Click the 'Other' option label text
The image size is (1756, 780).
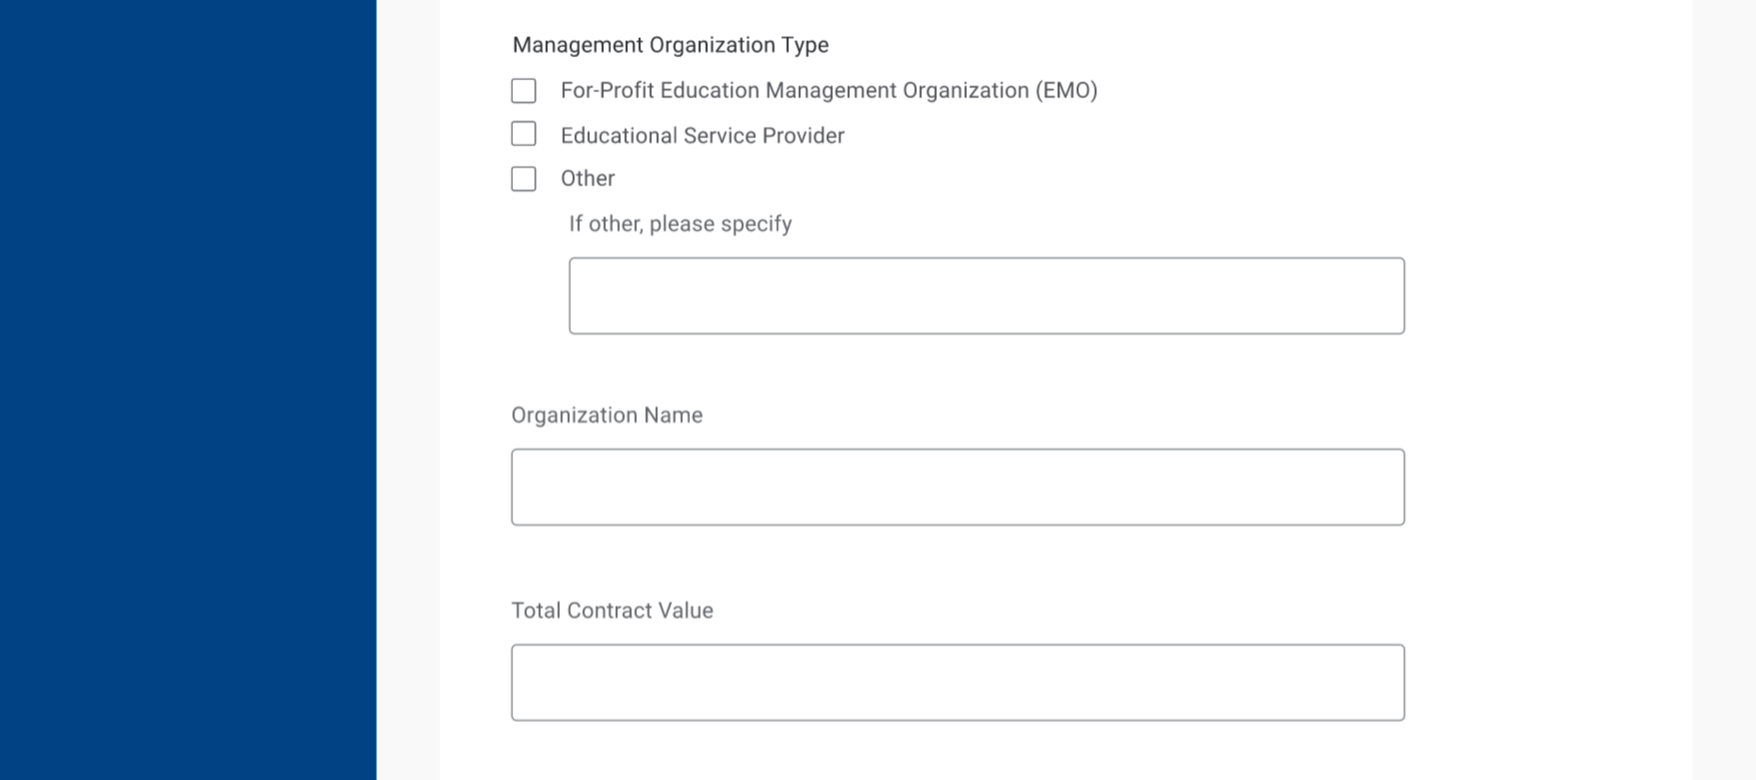click(x=587, y=179)
